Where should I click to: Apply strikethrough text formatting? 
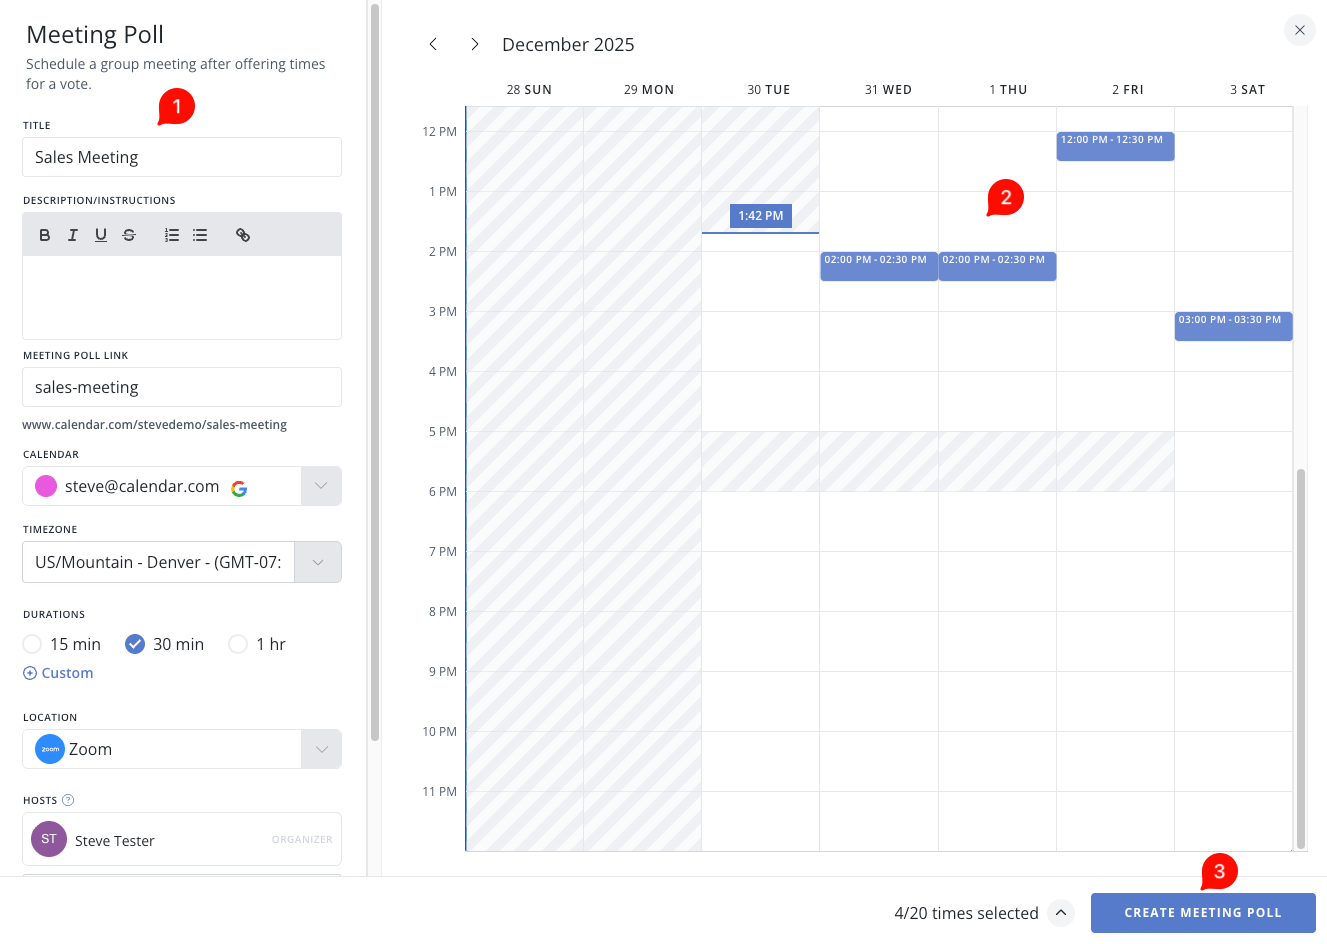pyautogui.click(x=129, y=235)
